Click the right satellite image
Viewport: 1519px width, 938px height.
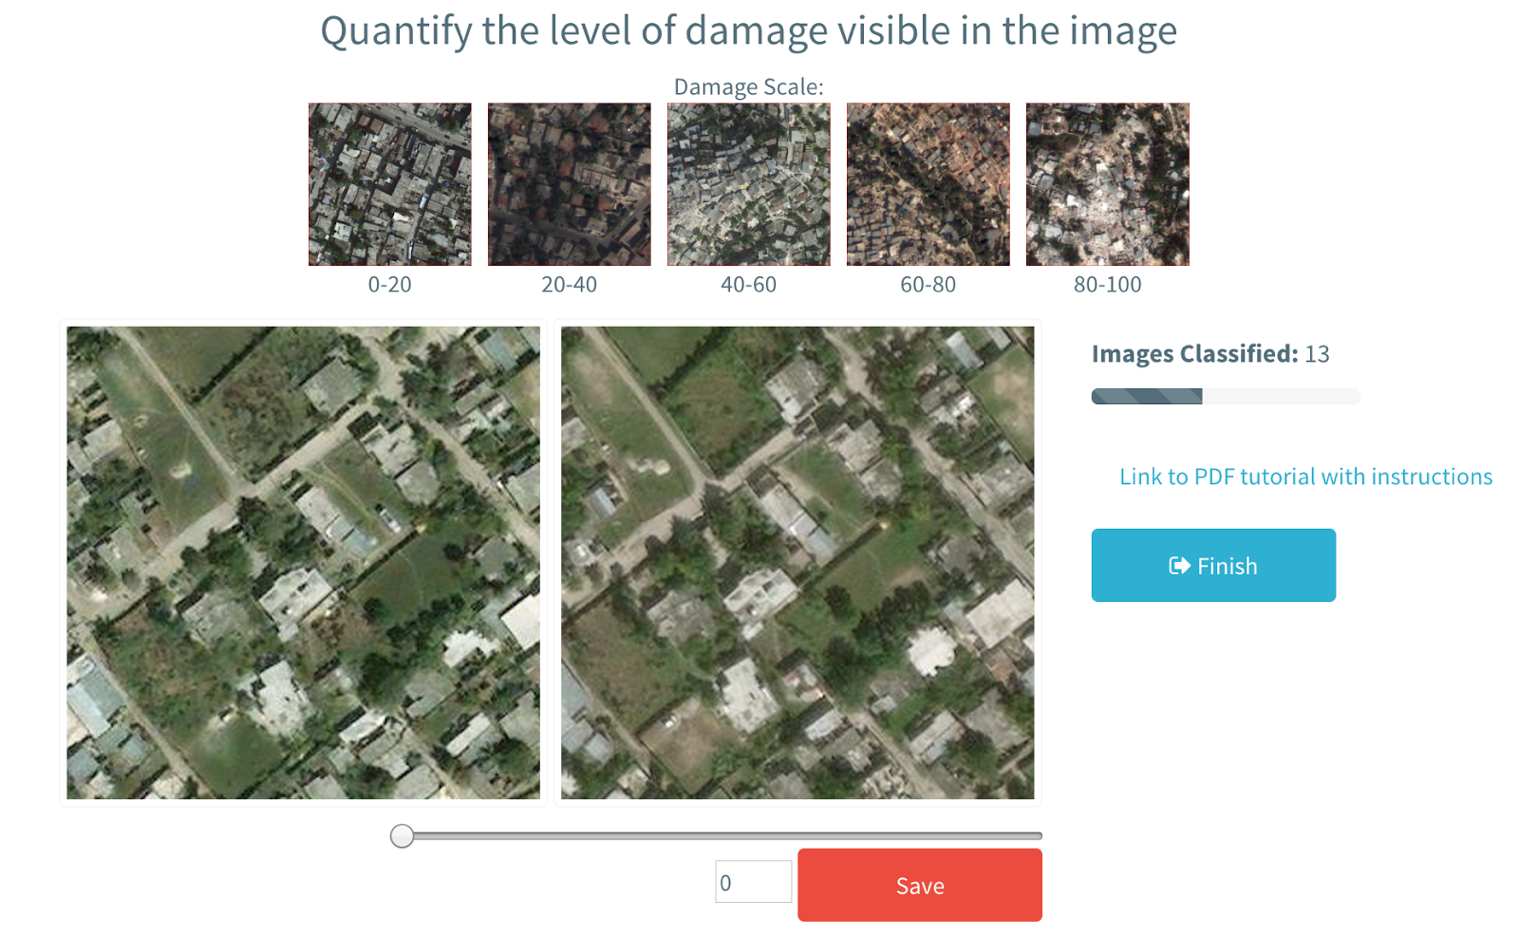click(x=797, y=562)
